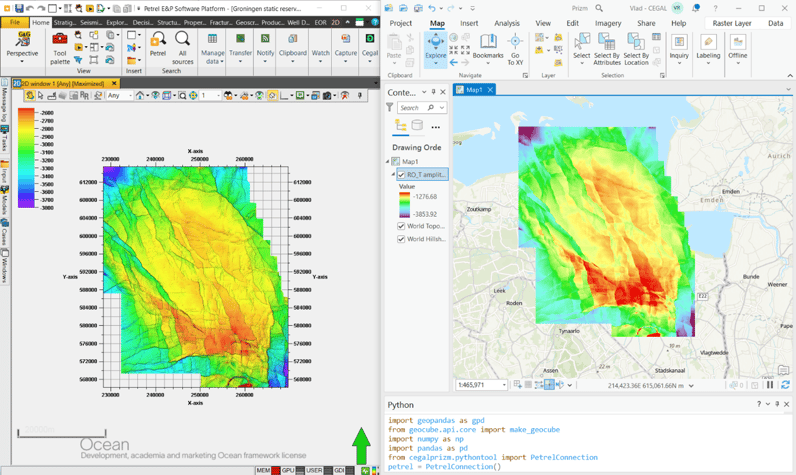Pause map drawing with pause icon
The image size is (796, 475).
tap(770, 385)
